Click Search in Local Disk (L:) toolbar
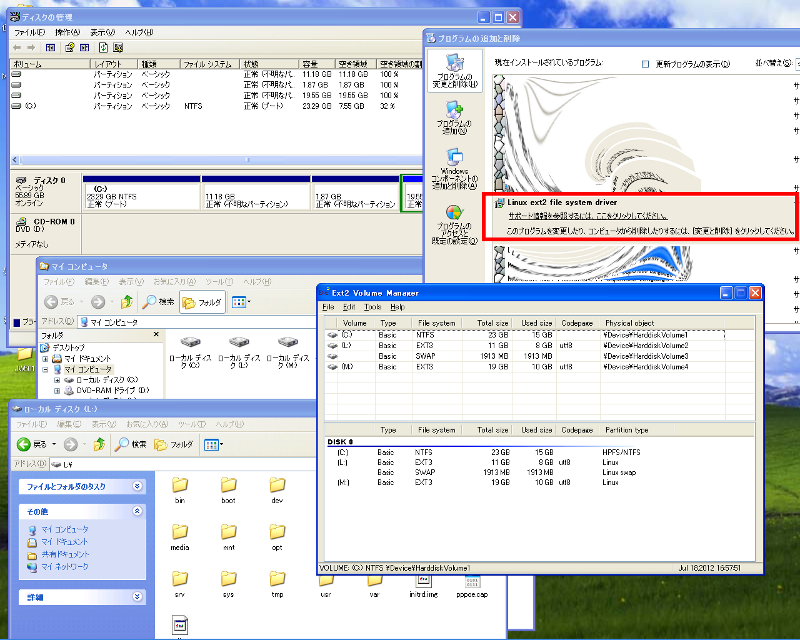The width and height of the screenshot is (800, 640). pyautogui.click(x=131, y=444)
